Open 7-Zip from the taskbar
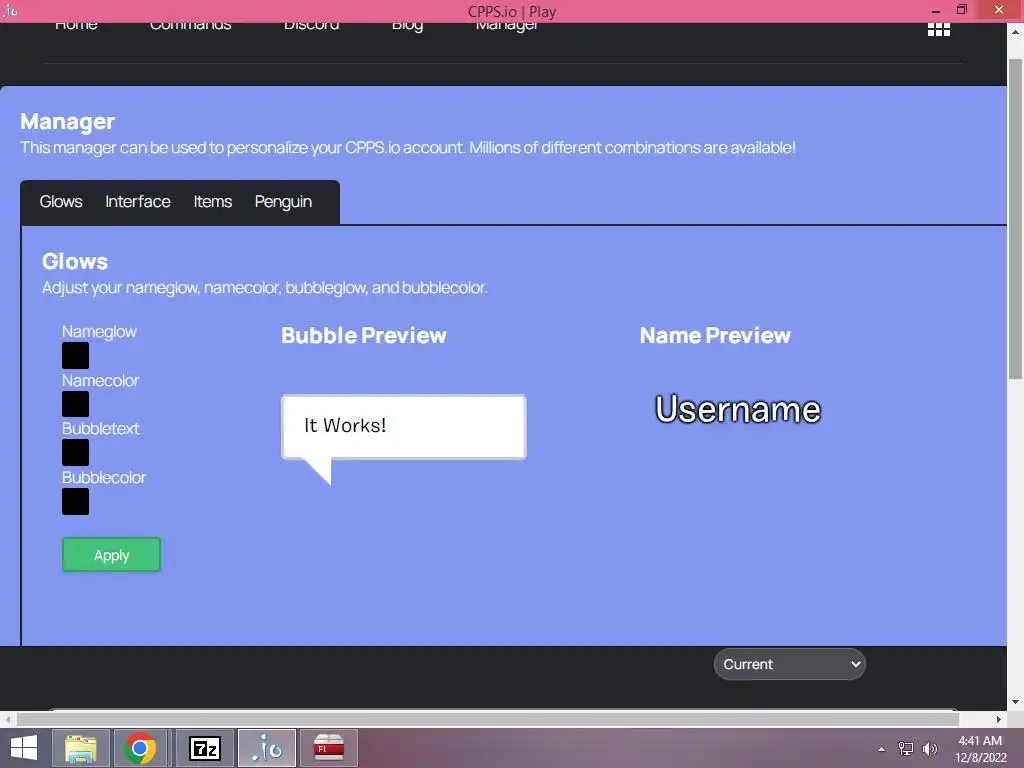 click(x=204, y=748)
